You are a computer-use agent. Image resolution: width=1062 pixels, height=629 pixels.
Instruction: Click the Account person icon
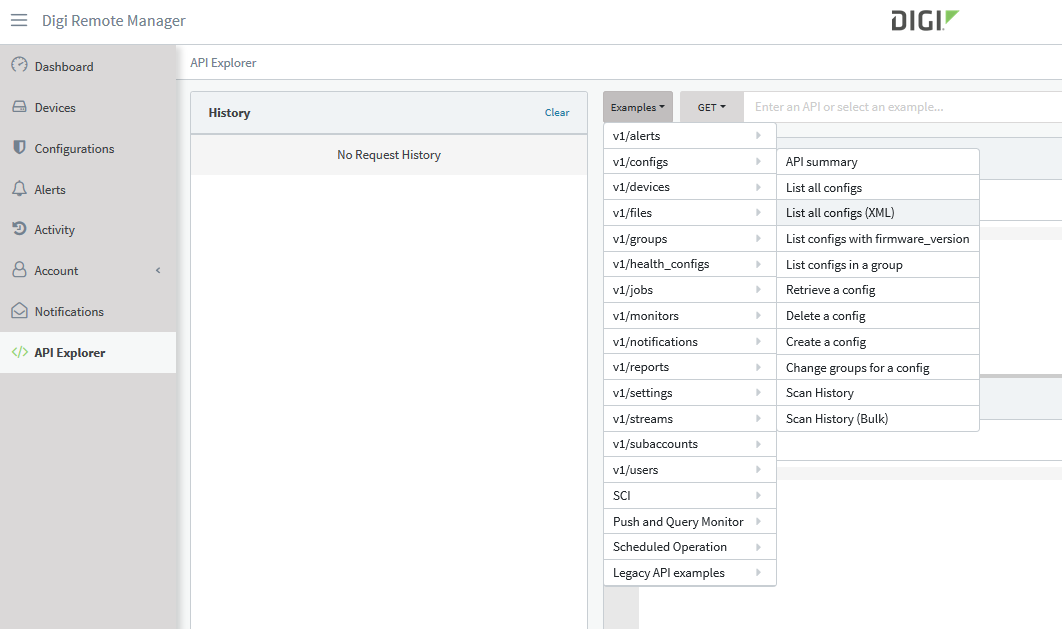pyautogui.click(x=20, y=270)
